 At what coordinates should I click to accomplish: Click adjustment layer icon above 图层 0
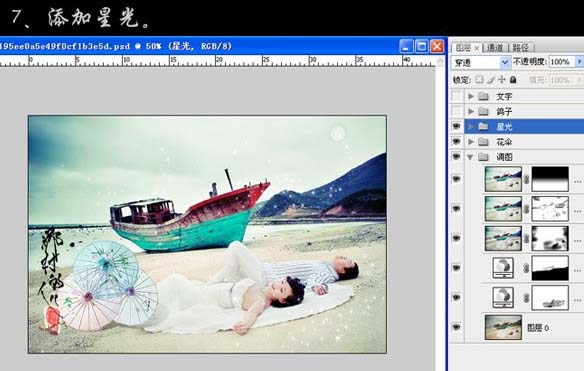[503, 298]
